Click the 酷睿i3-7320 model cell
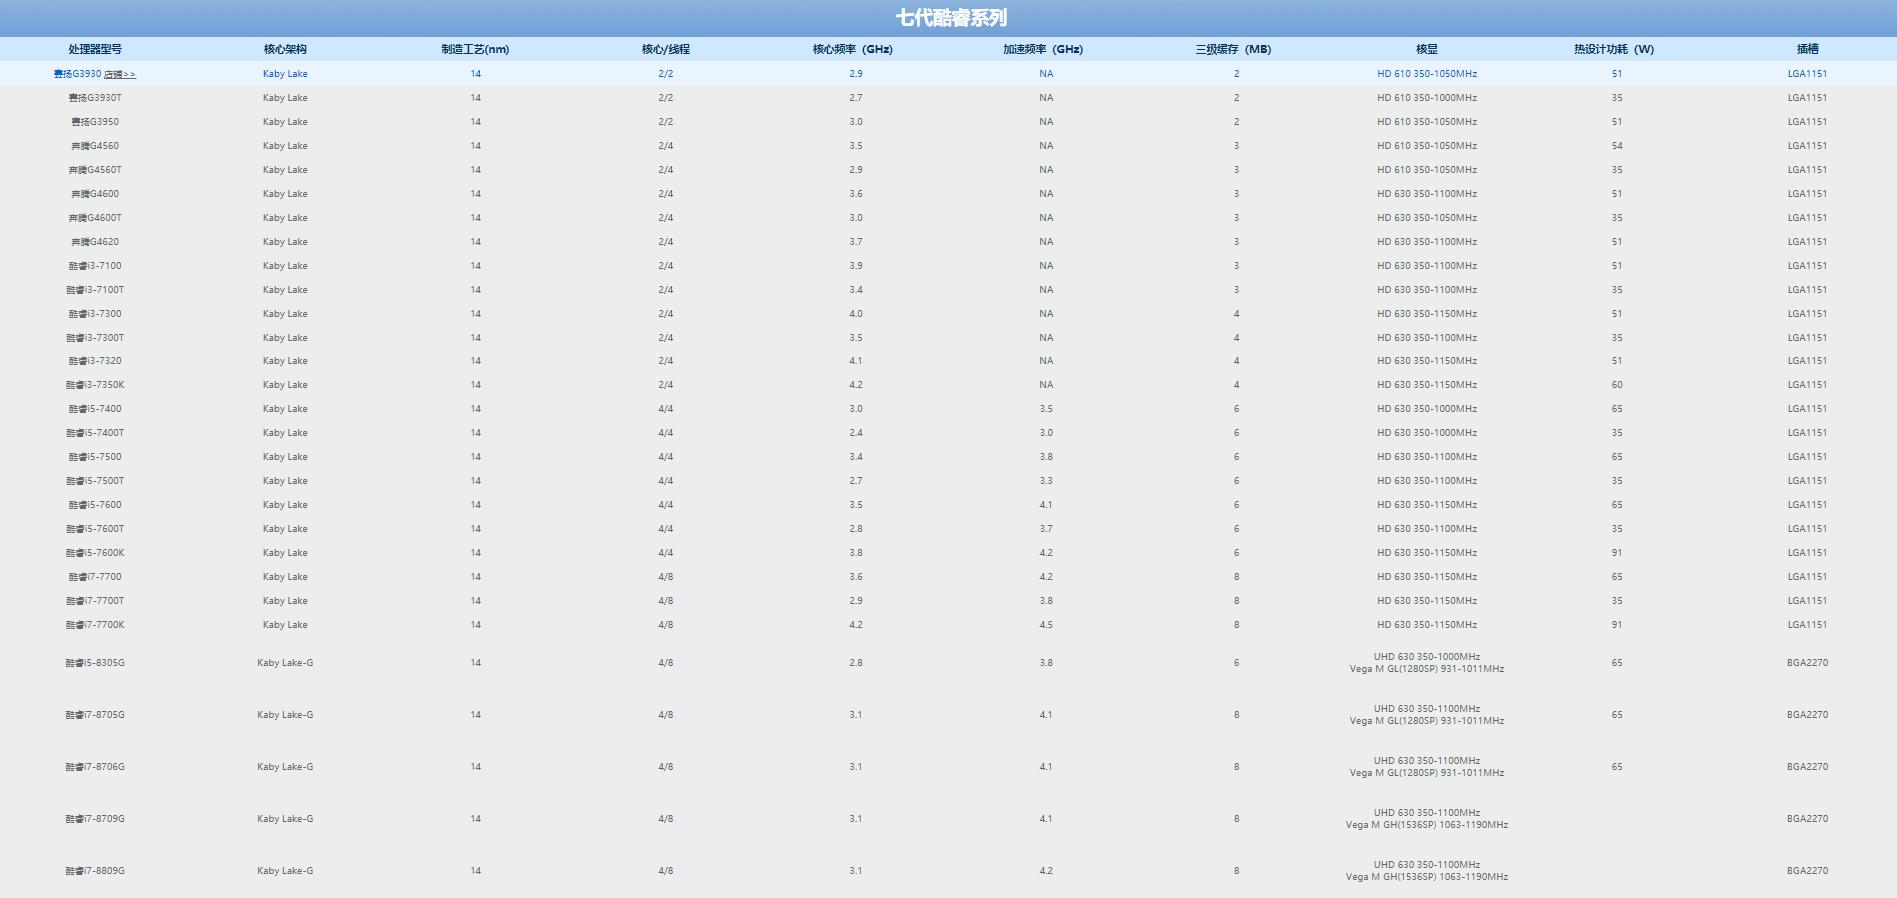Screen dimensions: 1897x898 pyautogui.click(x=95, y=361)
